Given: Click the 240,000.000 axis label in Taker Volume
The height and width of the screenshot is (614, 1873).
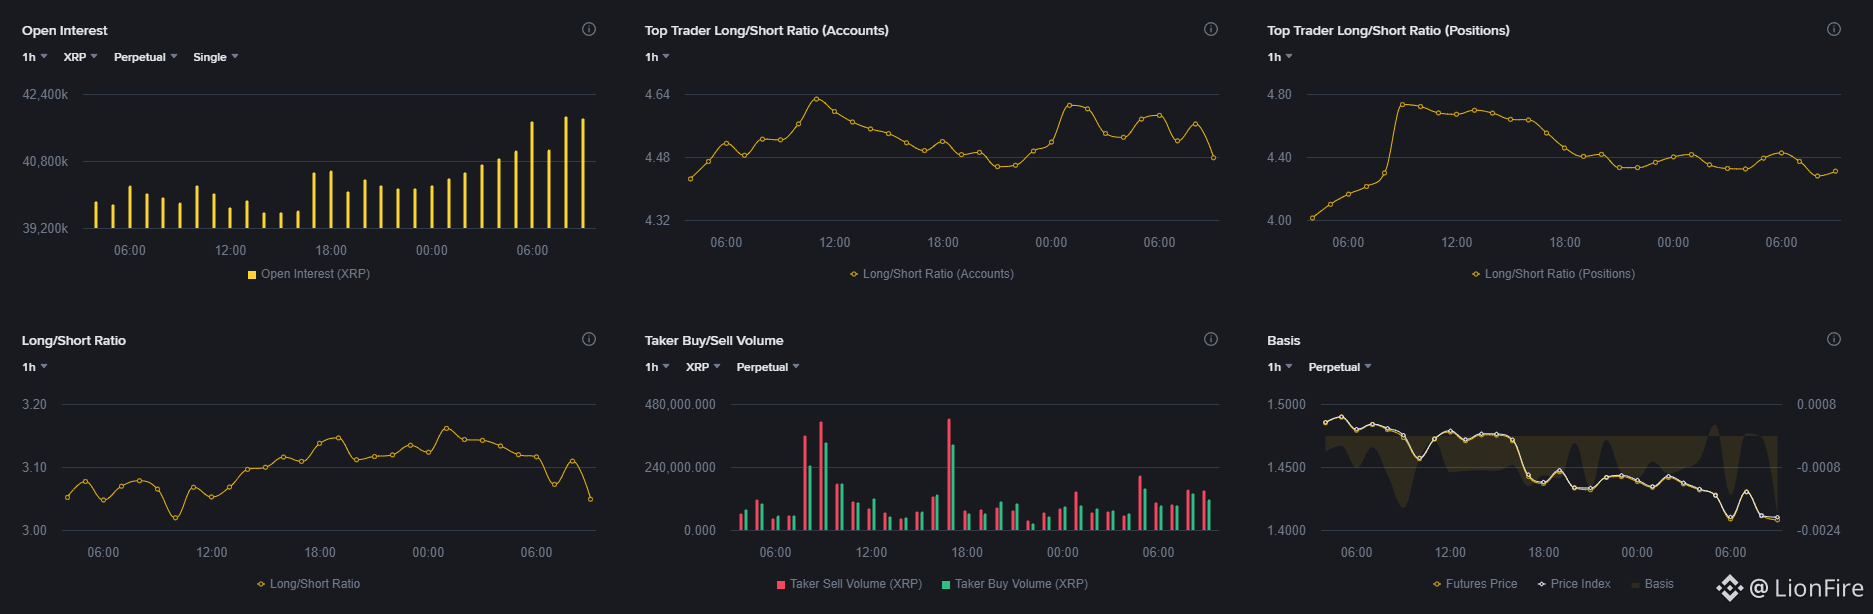Looking at the screenshot, I should coord(680,468).
